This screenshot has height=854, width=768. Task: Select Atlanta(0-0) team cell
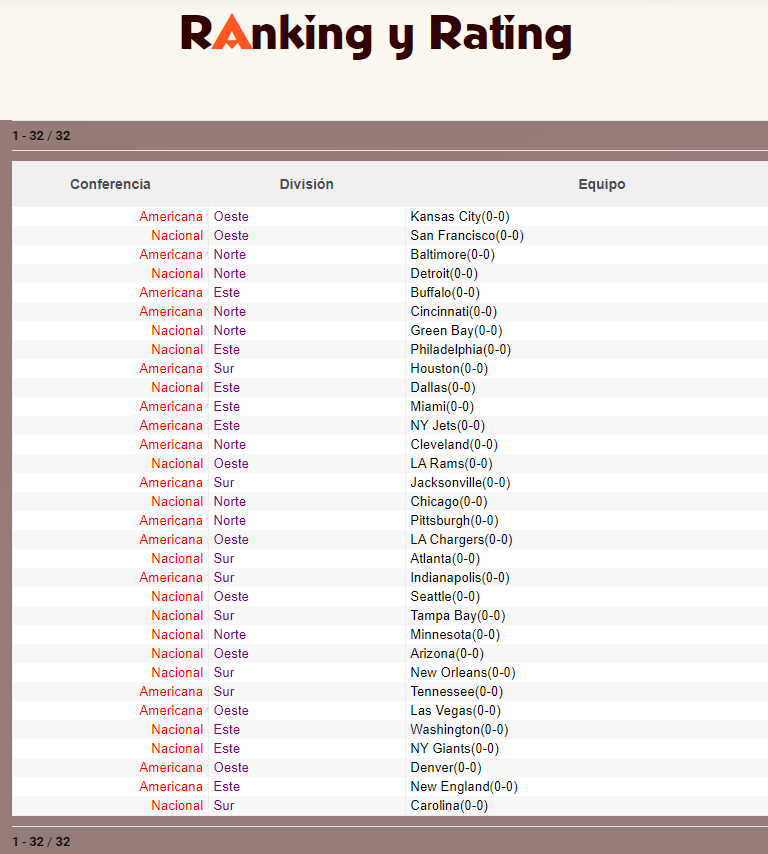click(x=445, y=558)
